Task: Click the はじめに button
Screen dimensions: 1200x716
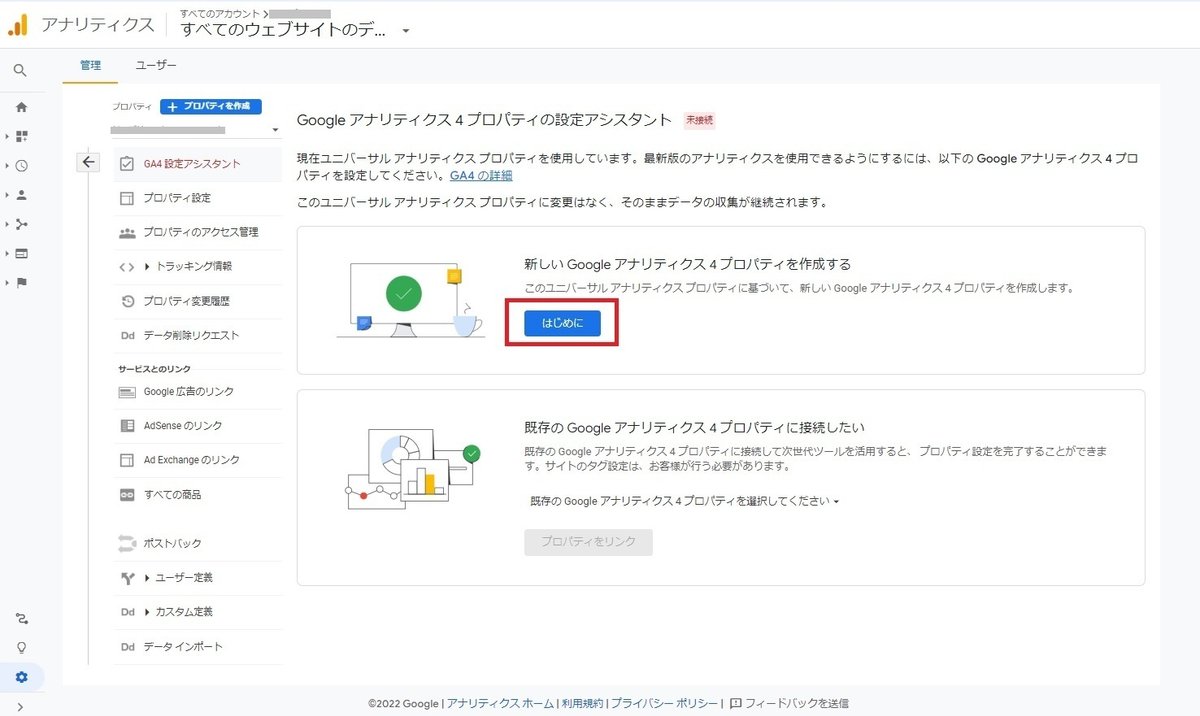Action: point(562,322)
